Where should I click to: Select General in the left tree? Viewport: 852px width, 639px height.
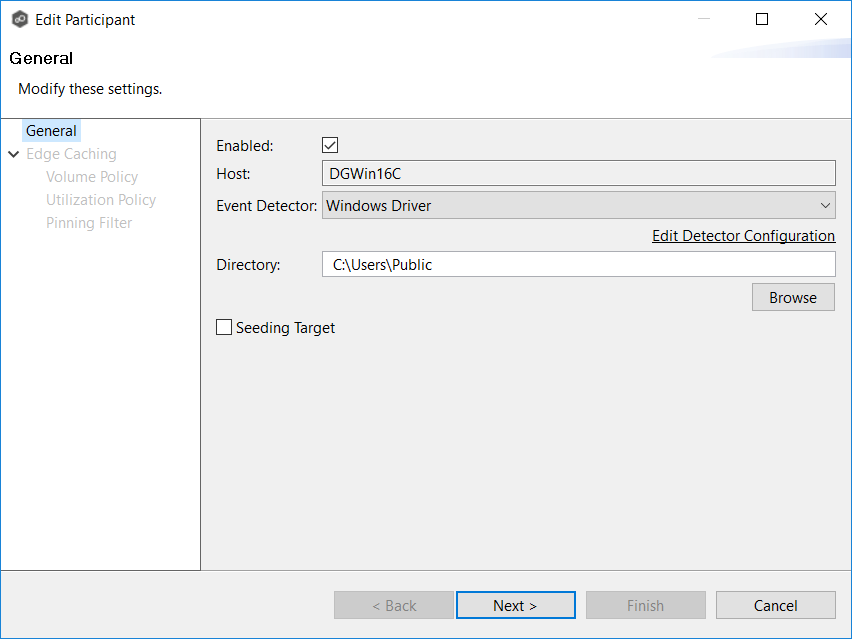(51, 131)
